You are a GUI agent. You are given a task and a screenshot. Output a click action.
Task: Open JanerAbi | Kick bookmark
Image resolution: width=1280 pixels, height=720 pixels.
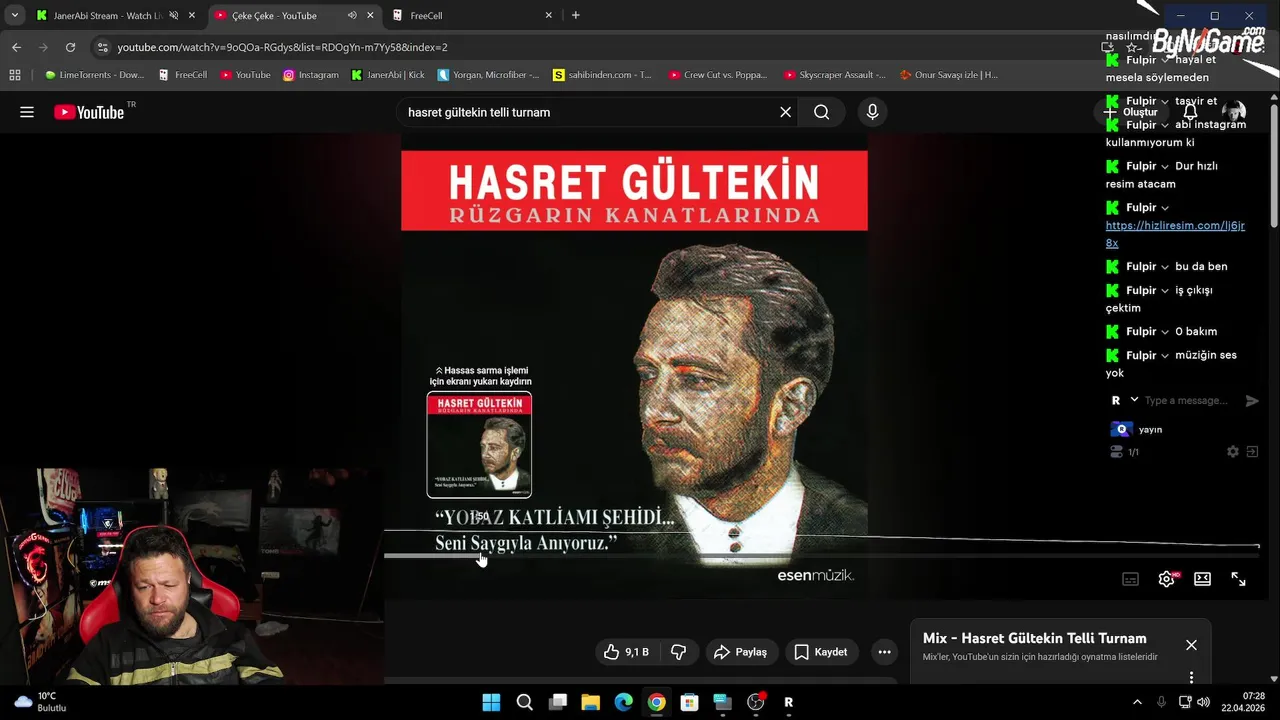(x=388, y=74)
